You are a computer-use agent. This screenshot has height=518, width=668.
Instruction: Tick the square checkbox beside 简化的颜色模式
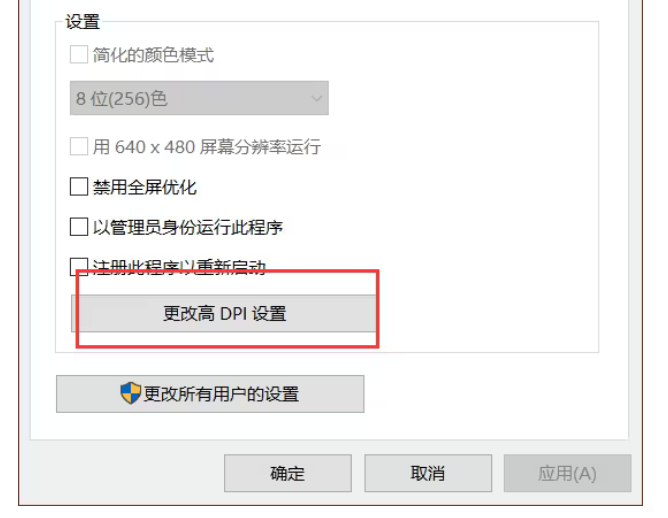pyautogui.click(x=79, y=55)
